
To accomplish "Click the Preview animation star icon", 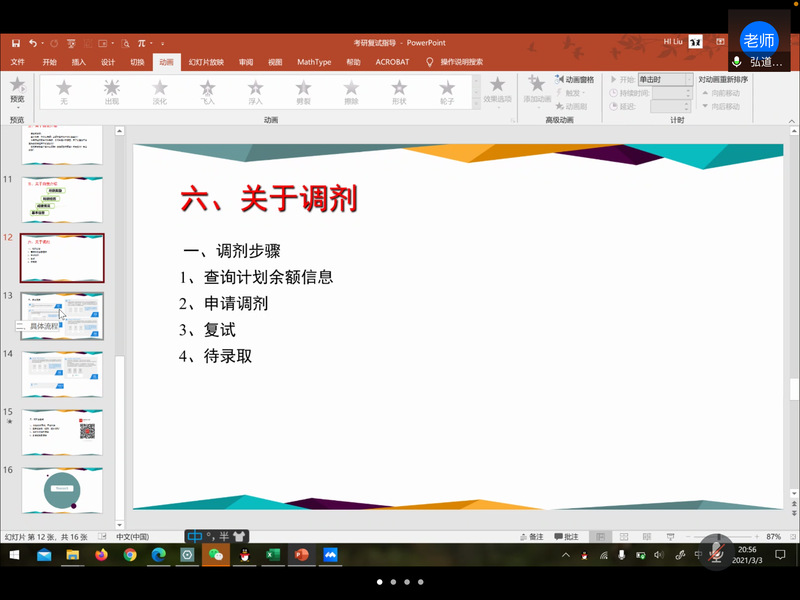I will click(x=17, y=89).
